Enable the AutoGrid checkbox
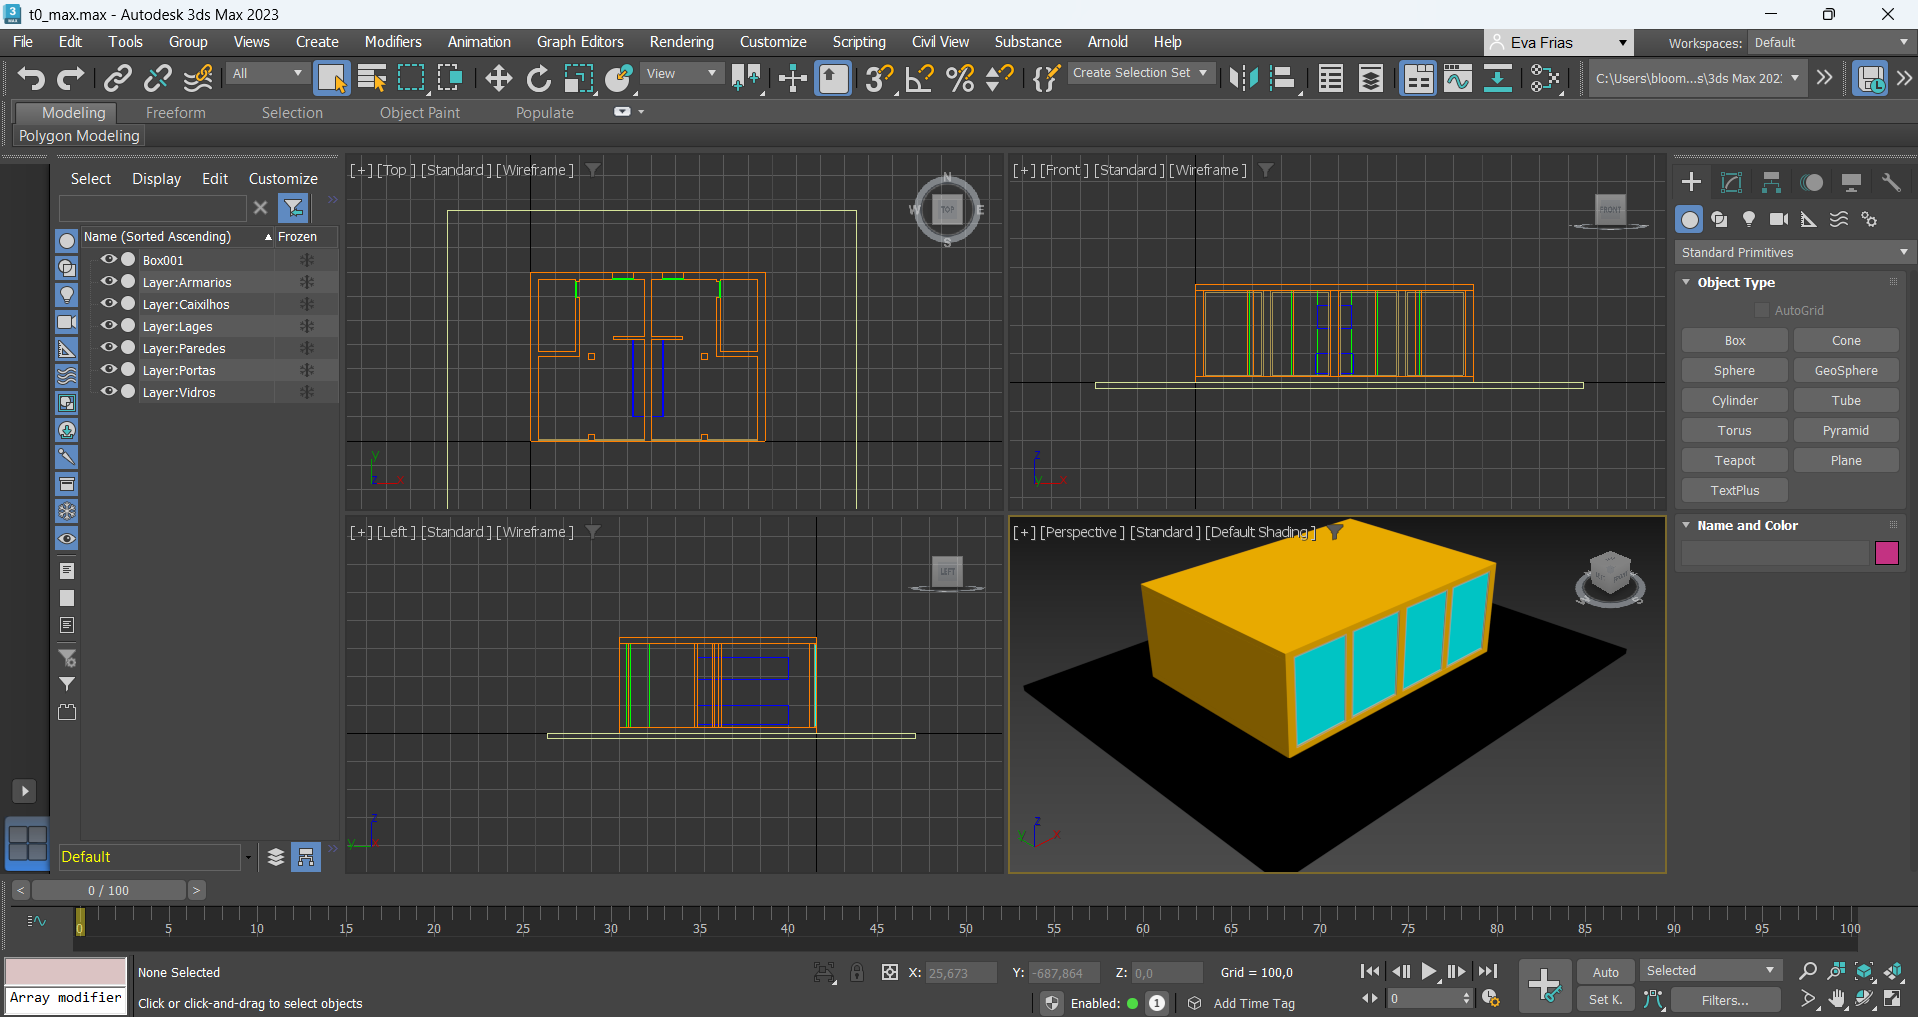Screen dimensions: 1918x1017 tap(1762, 311)
